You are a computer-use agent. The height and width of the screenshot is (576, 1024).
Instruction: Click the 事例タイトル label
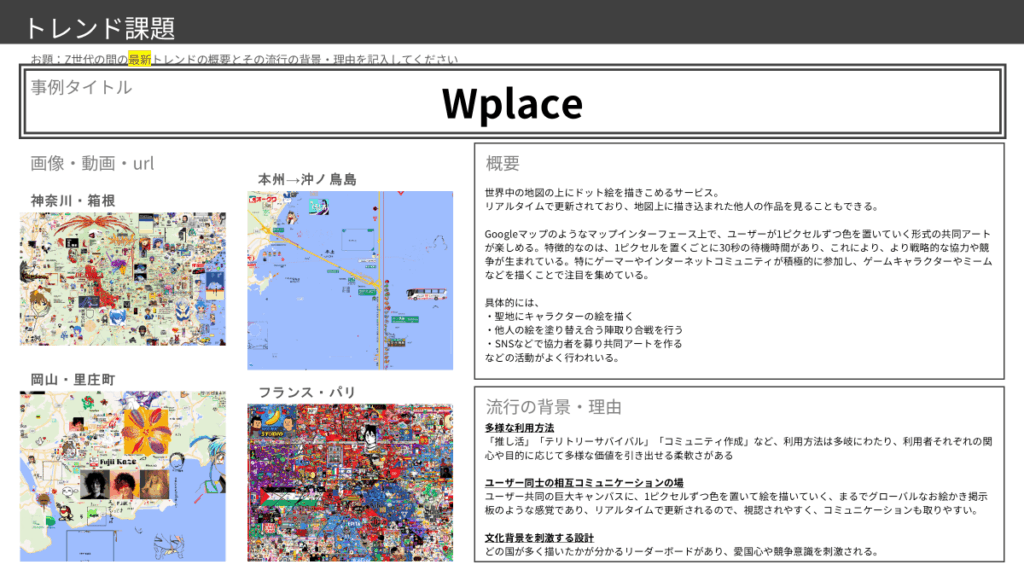pyautogui.click(x=81, y=88)
